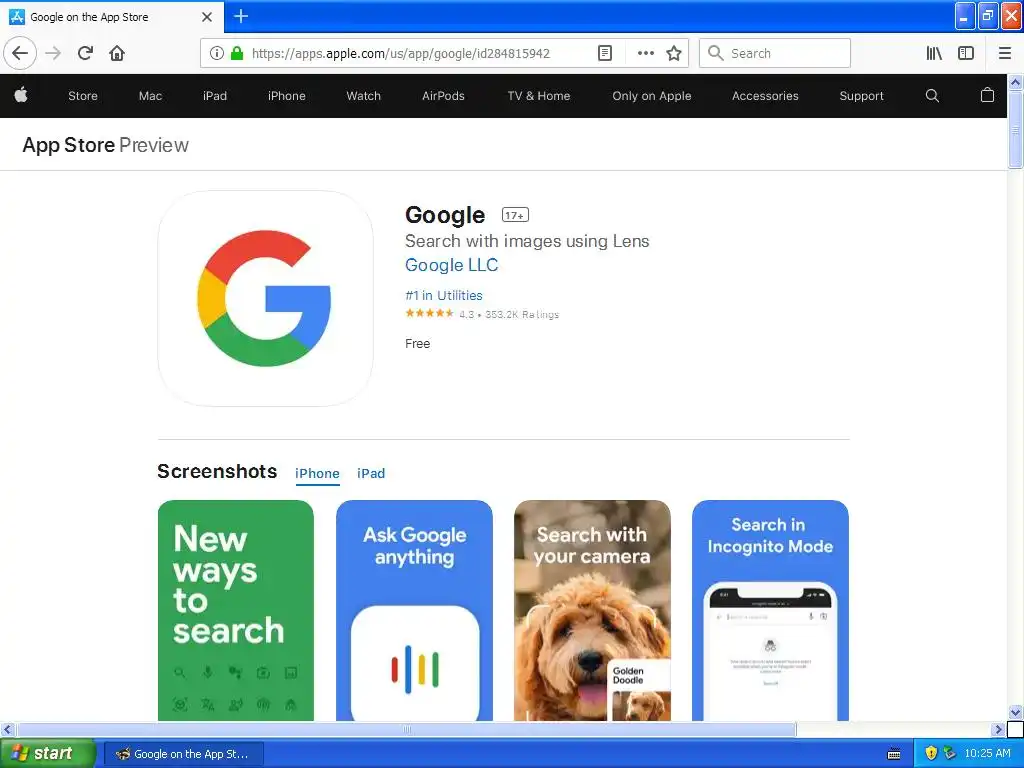Show site information icon in address bar

216,53
